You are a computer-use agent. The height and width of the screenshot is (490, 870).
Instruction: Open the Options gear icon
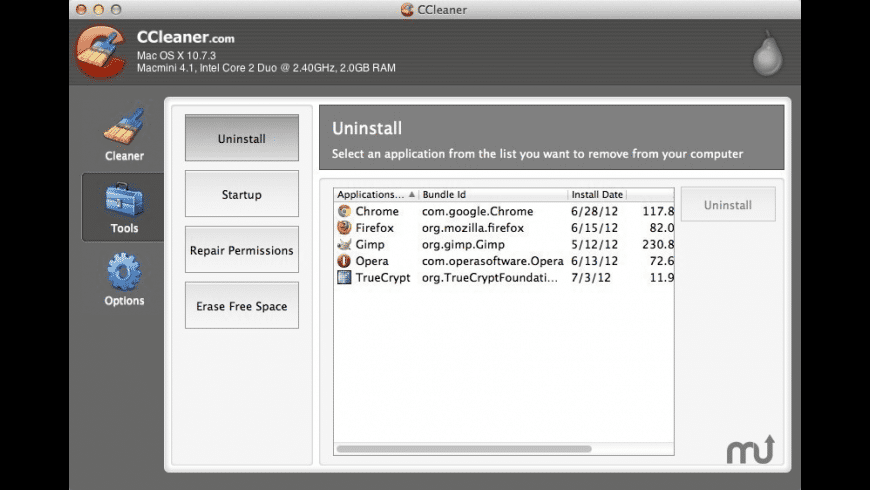tap(124, 271)
